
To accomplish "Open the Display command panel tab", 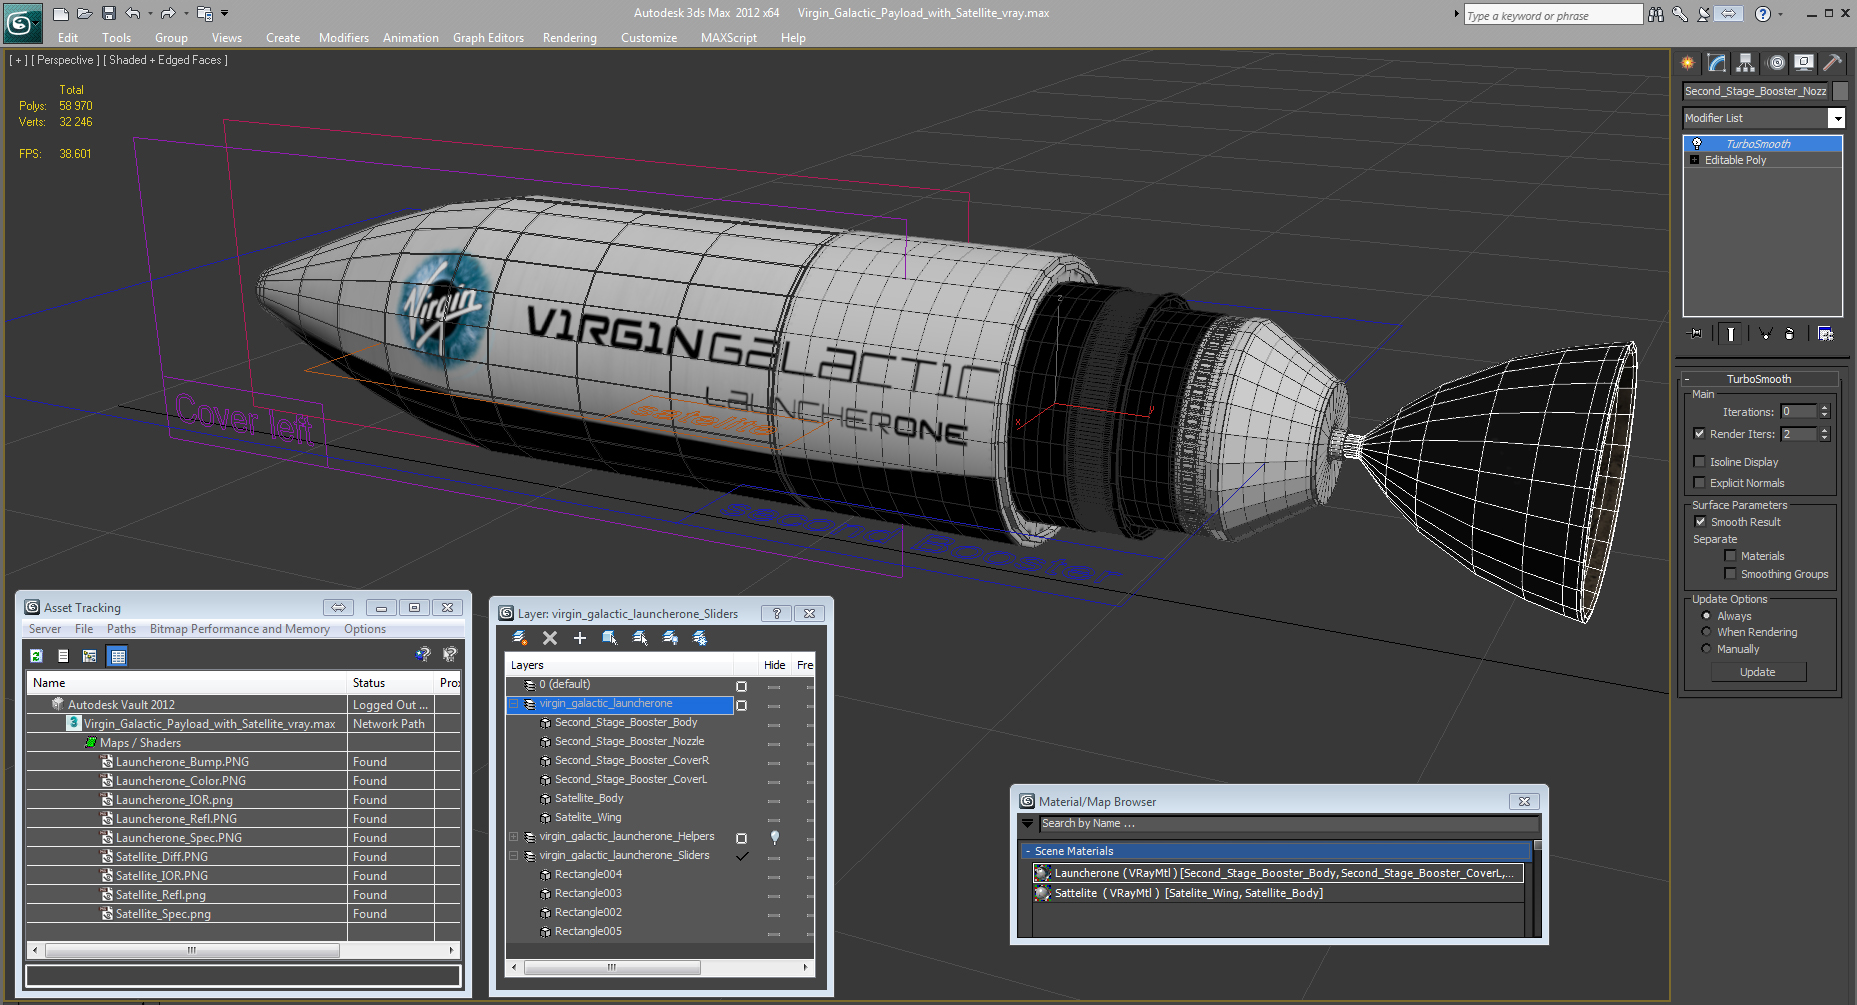I will [x=1804, y=63].
